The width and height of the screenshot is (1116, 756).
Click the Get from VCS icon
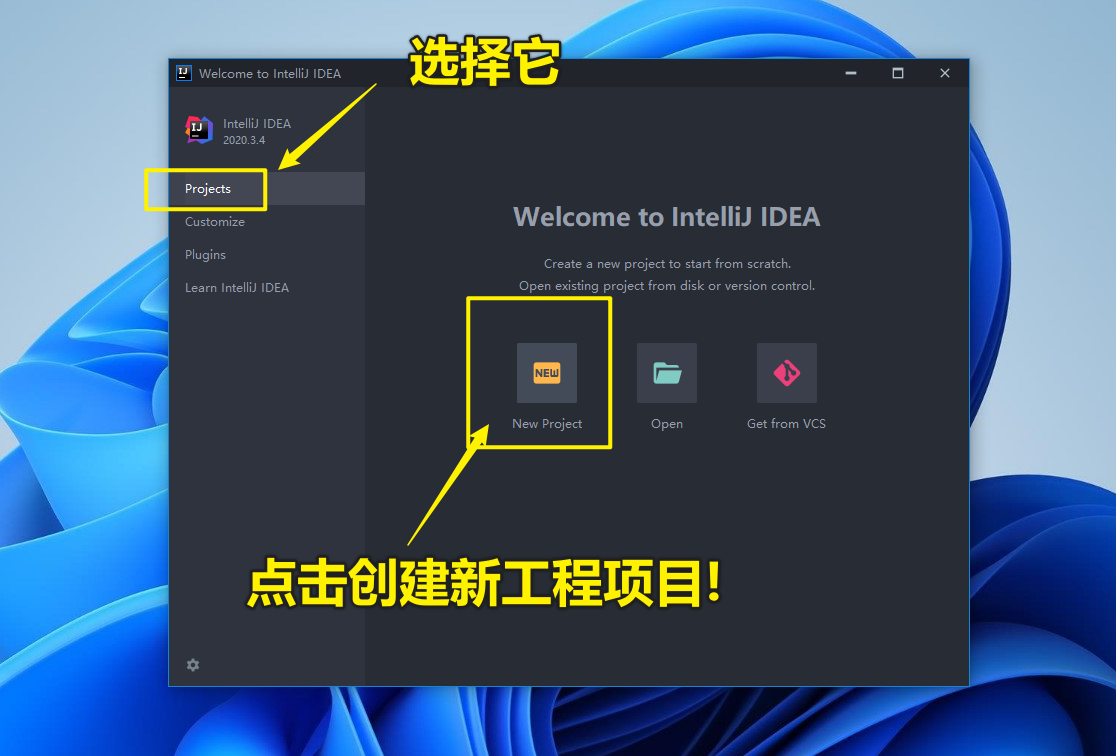(786, 373)
